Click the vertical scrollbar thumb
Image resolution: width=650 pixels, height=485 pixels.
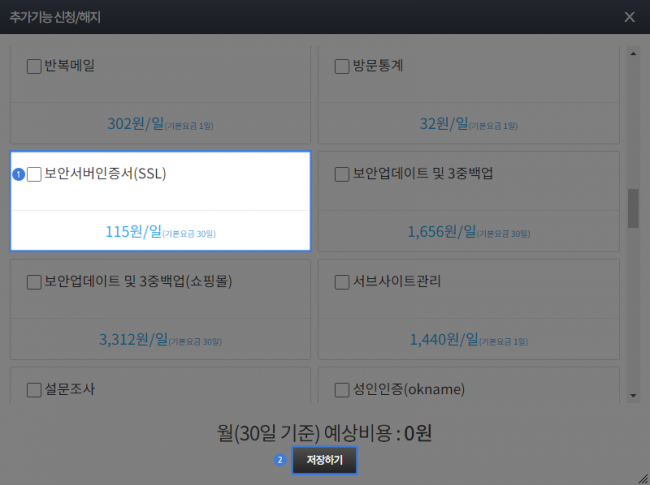pyautogui.click(x=632, y=208)
